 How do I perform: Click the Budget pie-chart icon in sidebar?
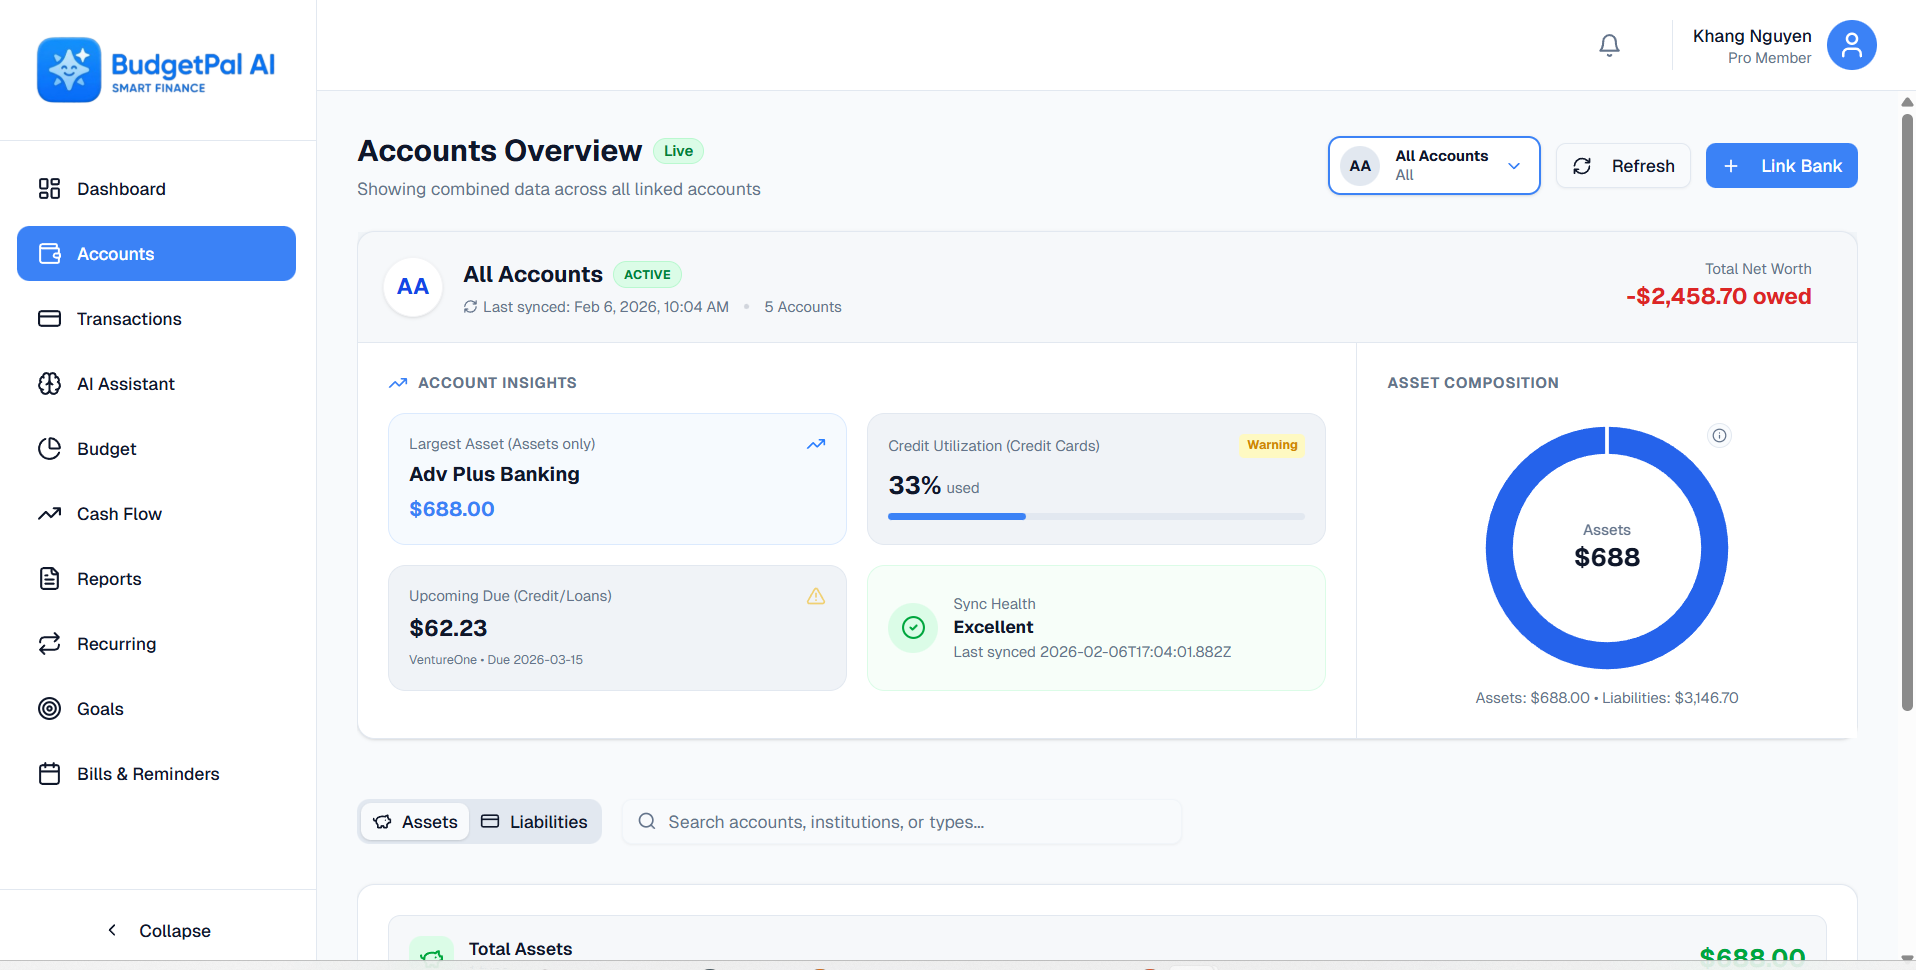[x=50, y=448]
